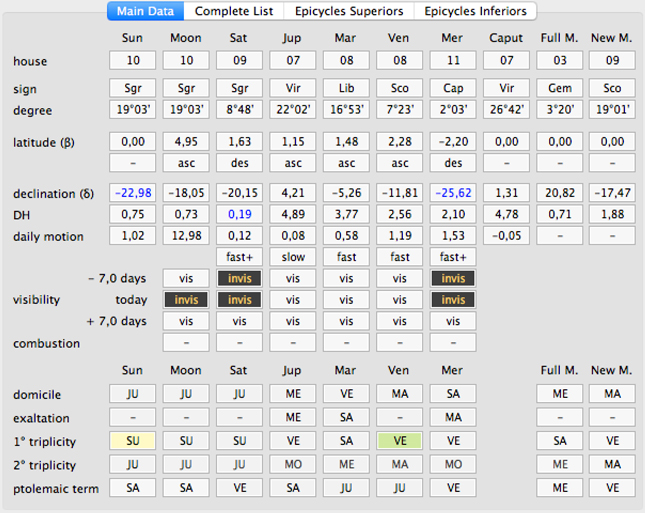This screenshot has width=645, height=513.
Task: Click the Moon daily motion value 12,98
Action: click(x=186, y=235)
